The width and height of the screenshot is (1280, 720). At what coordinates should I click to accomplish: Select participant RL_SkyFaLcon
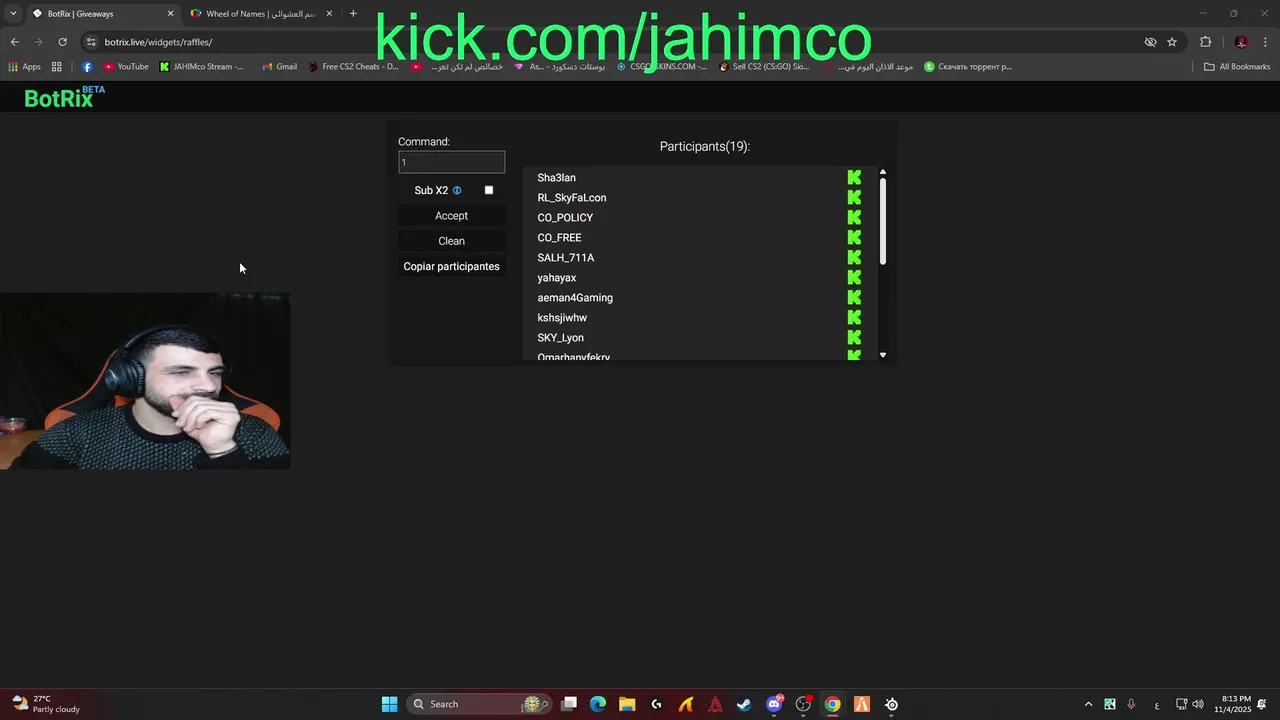(571, 198)
